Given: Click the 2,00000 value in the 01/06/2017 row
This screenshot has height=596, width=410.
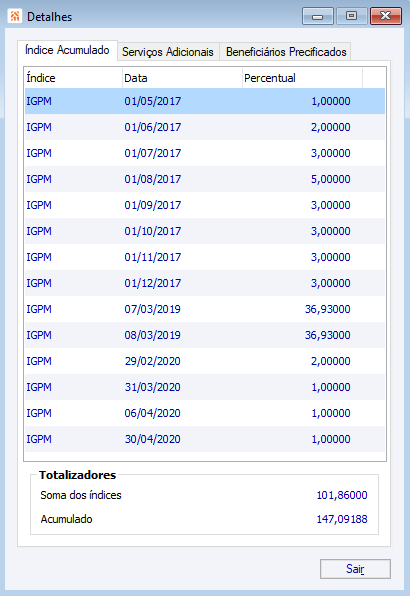Looking at the screenshot, I should coord(331,127).
